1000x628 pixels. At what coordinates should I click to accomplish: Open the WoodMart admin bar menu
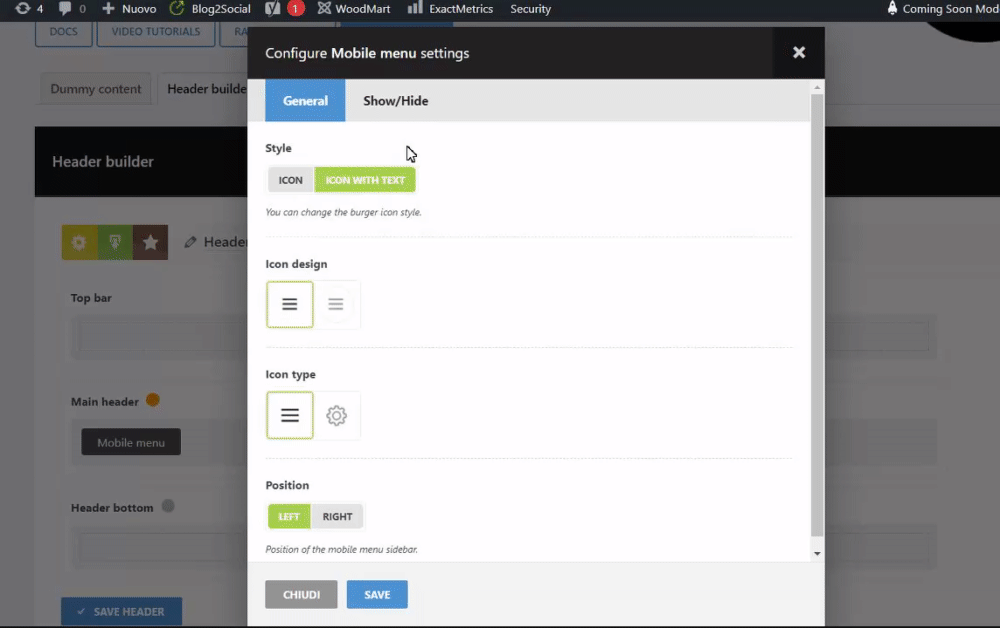(354, 9)
